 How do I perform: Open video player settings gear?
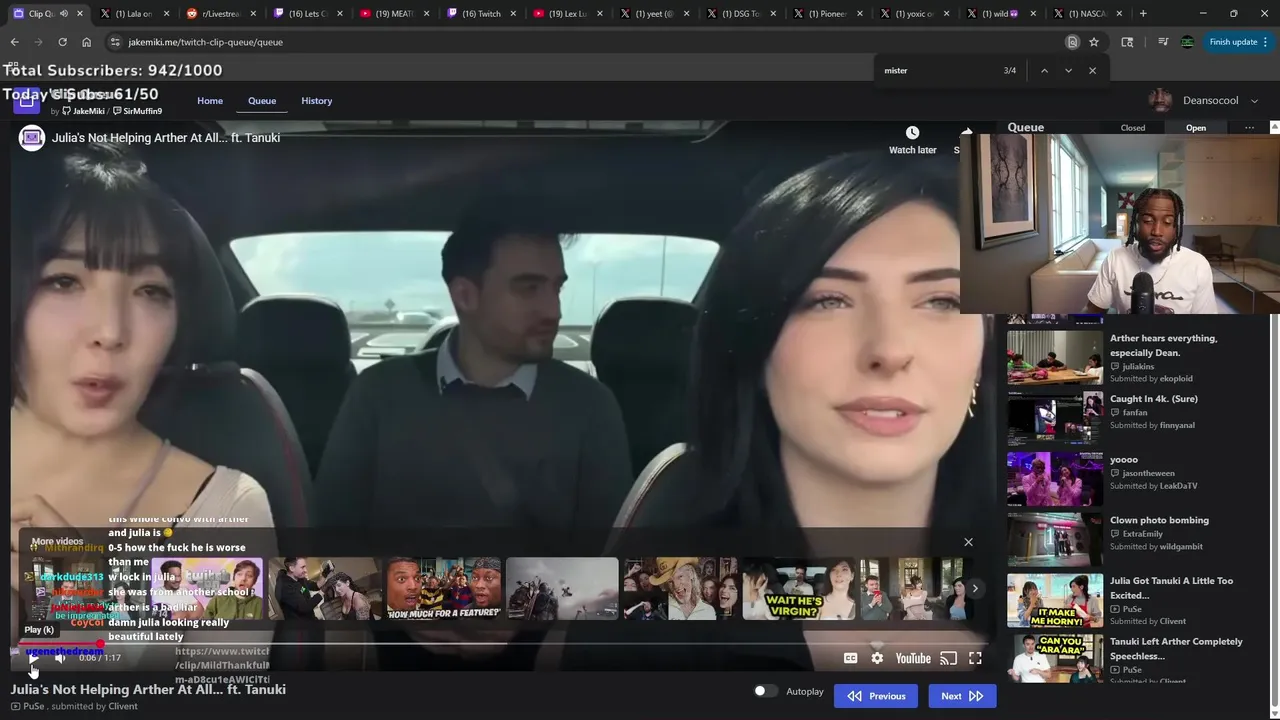click(877, 658)
